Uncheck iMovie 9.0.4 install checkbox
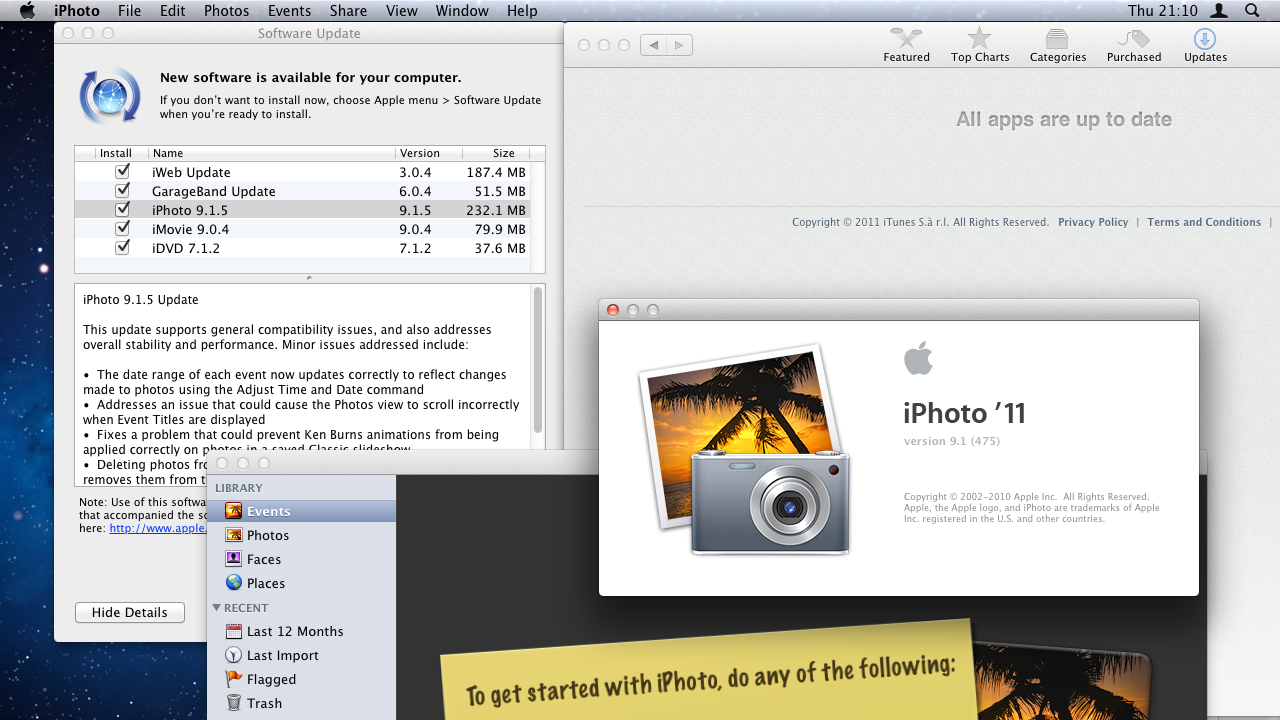 click(123, 228)
